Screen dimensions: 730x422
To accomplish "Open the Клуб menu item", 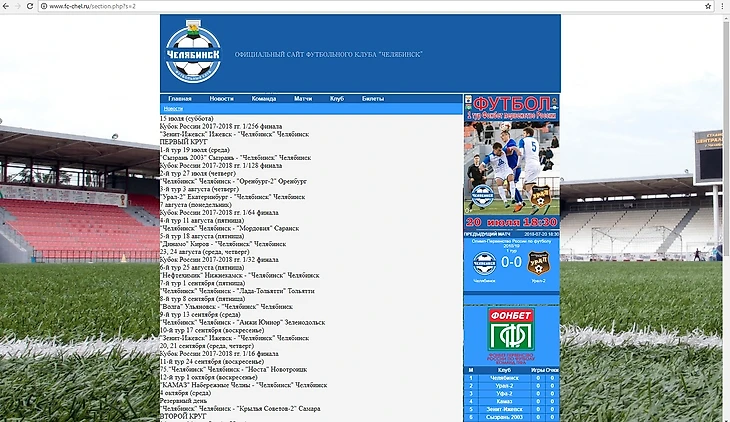I will tap(337, 99).
